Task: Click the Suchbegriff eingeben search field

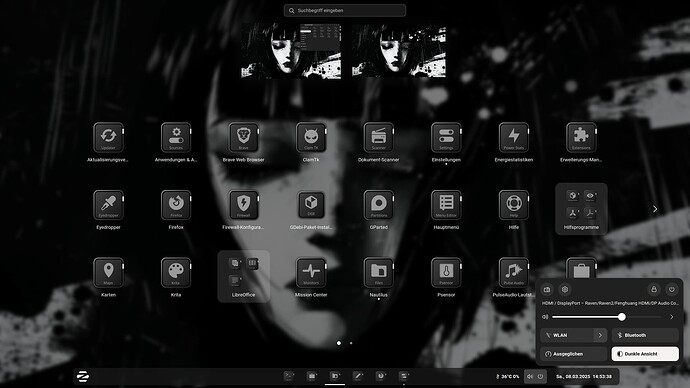Action: 345,11
